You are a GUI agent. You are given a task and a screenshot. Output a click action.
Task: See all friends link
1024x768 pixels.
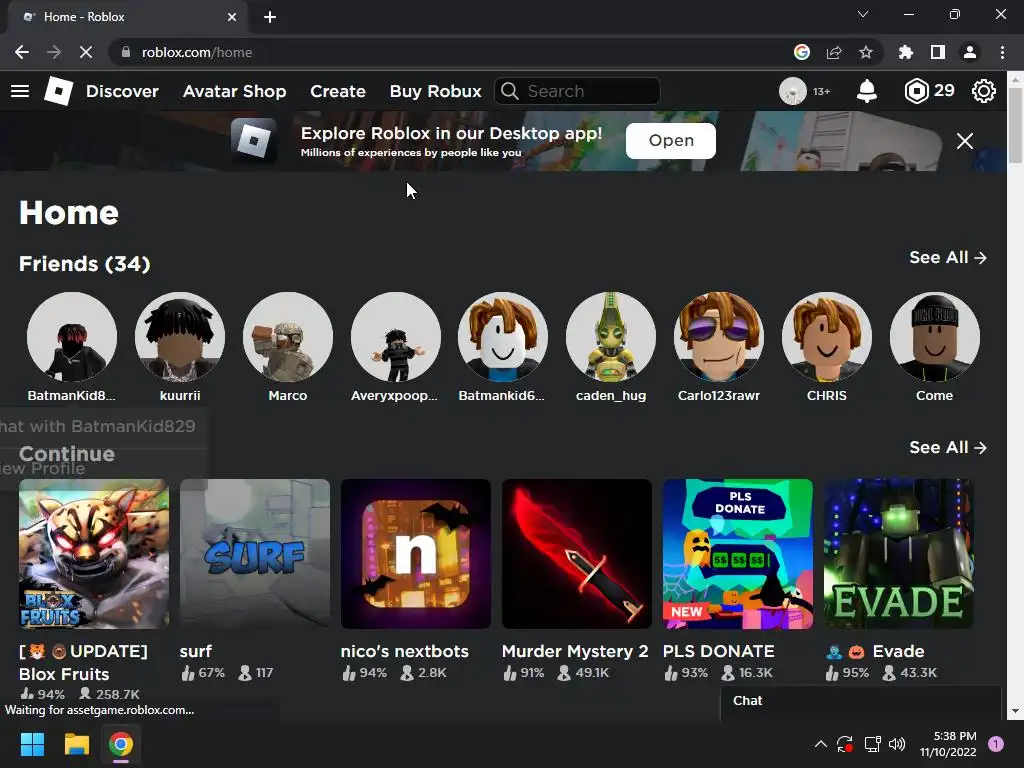(x=948, y=257)
